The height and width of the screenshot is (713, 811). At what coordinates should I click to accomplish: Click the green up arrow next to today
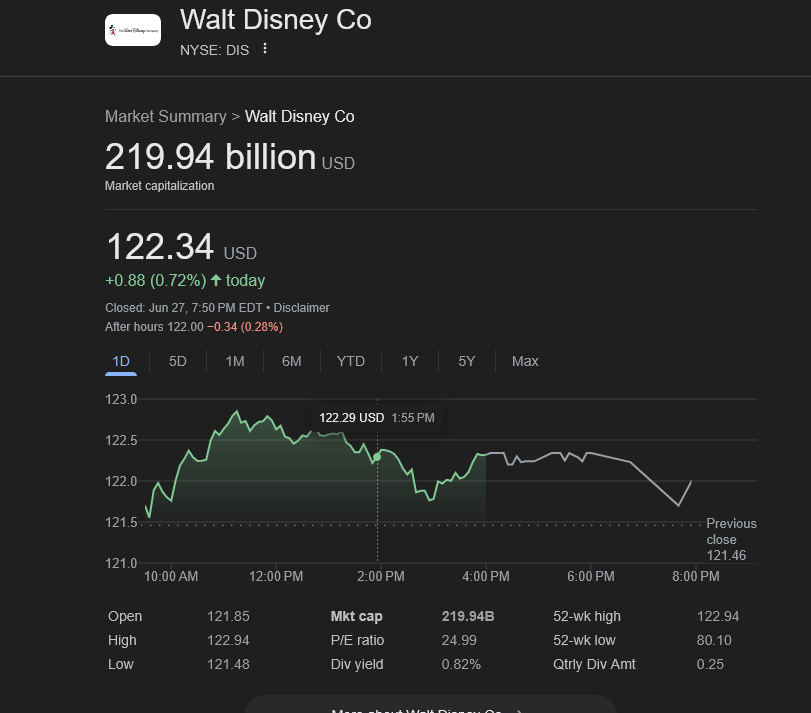[x=216, y=280]
